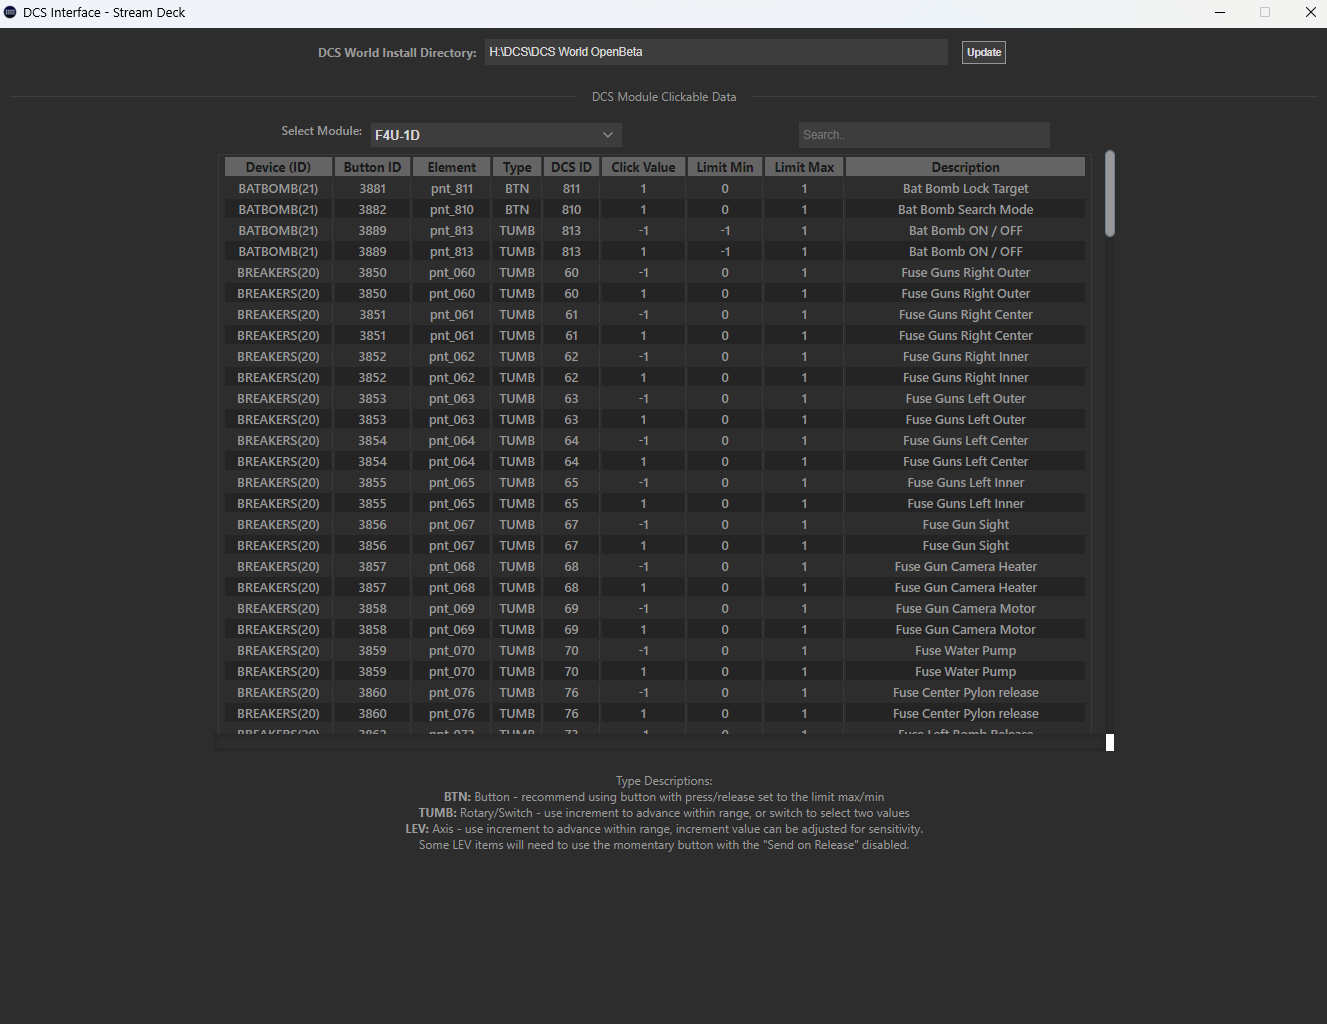Click the DCS ID column header
This screenshot has width=1327, height=1024.
(x=571, y=167)
